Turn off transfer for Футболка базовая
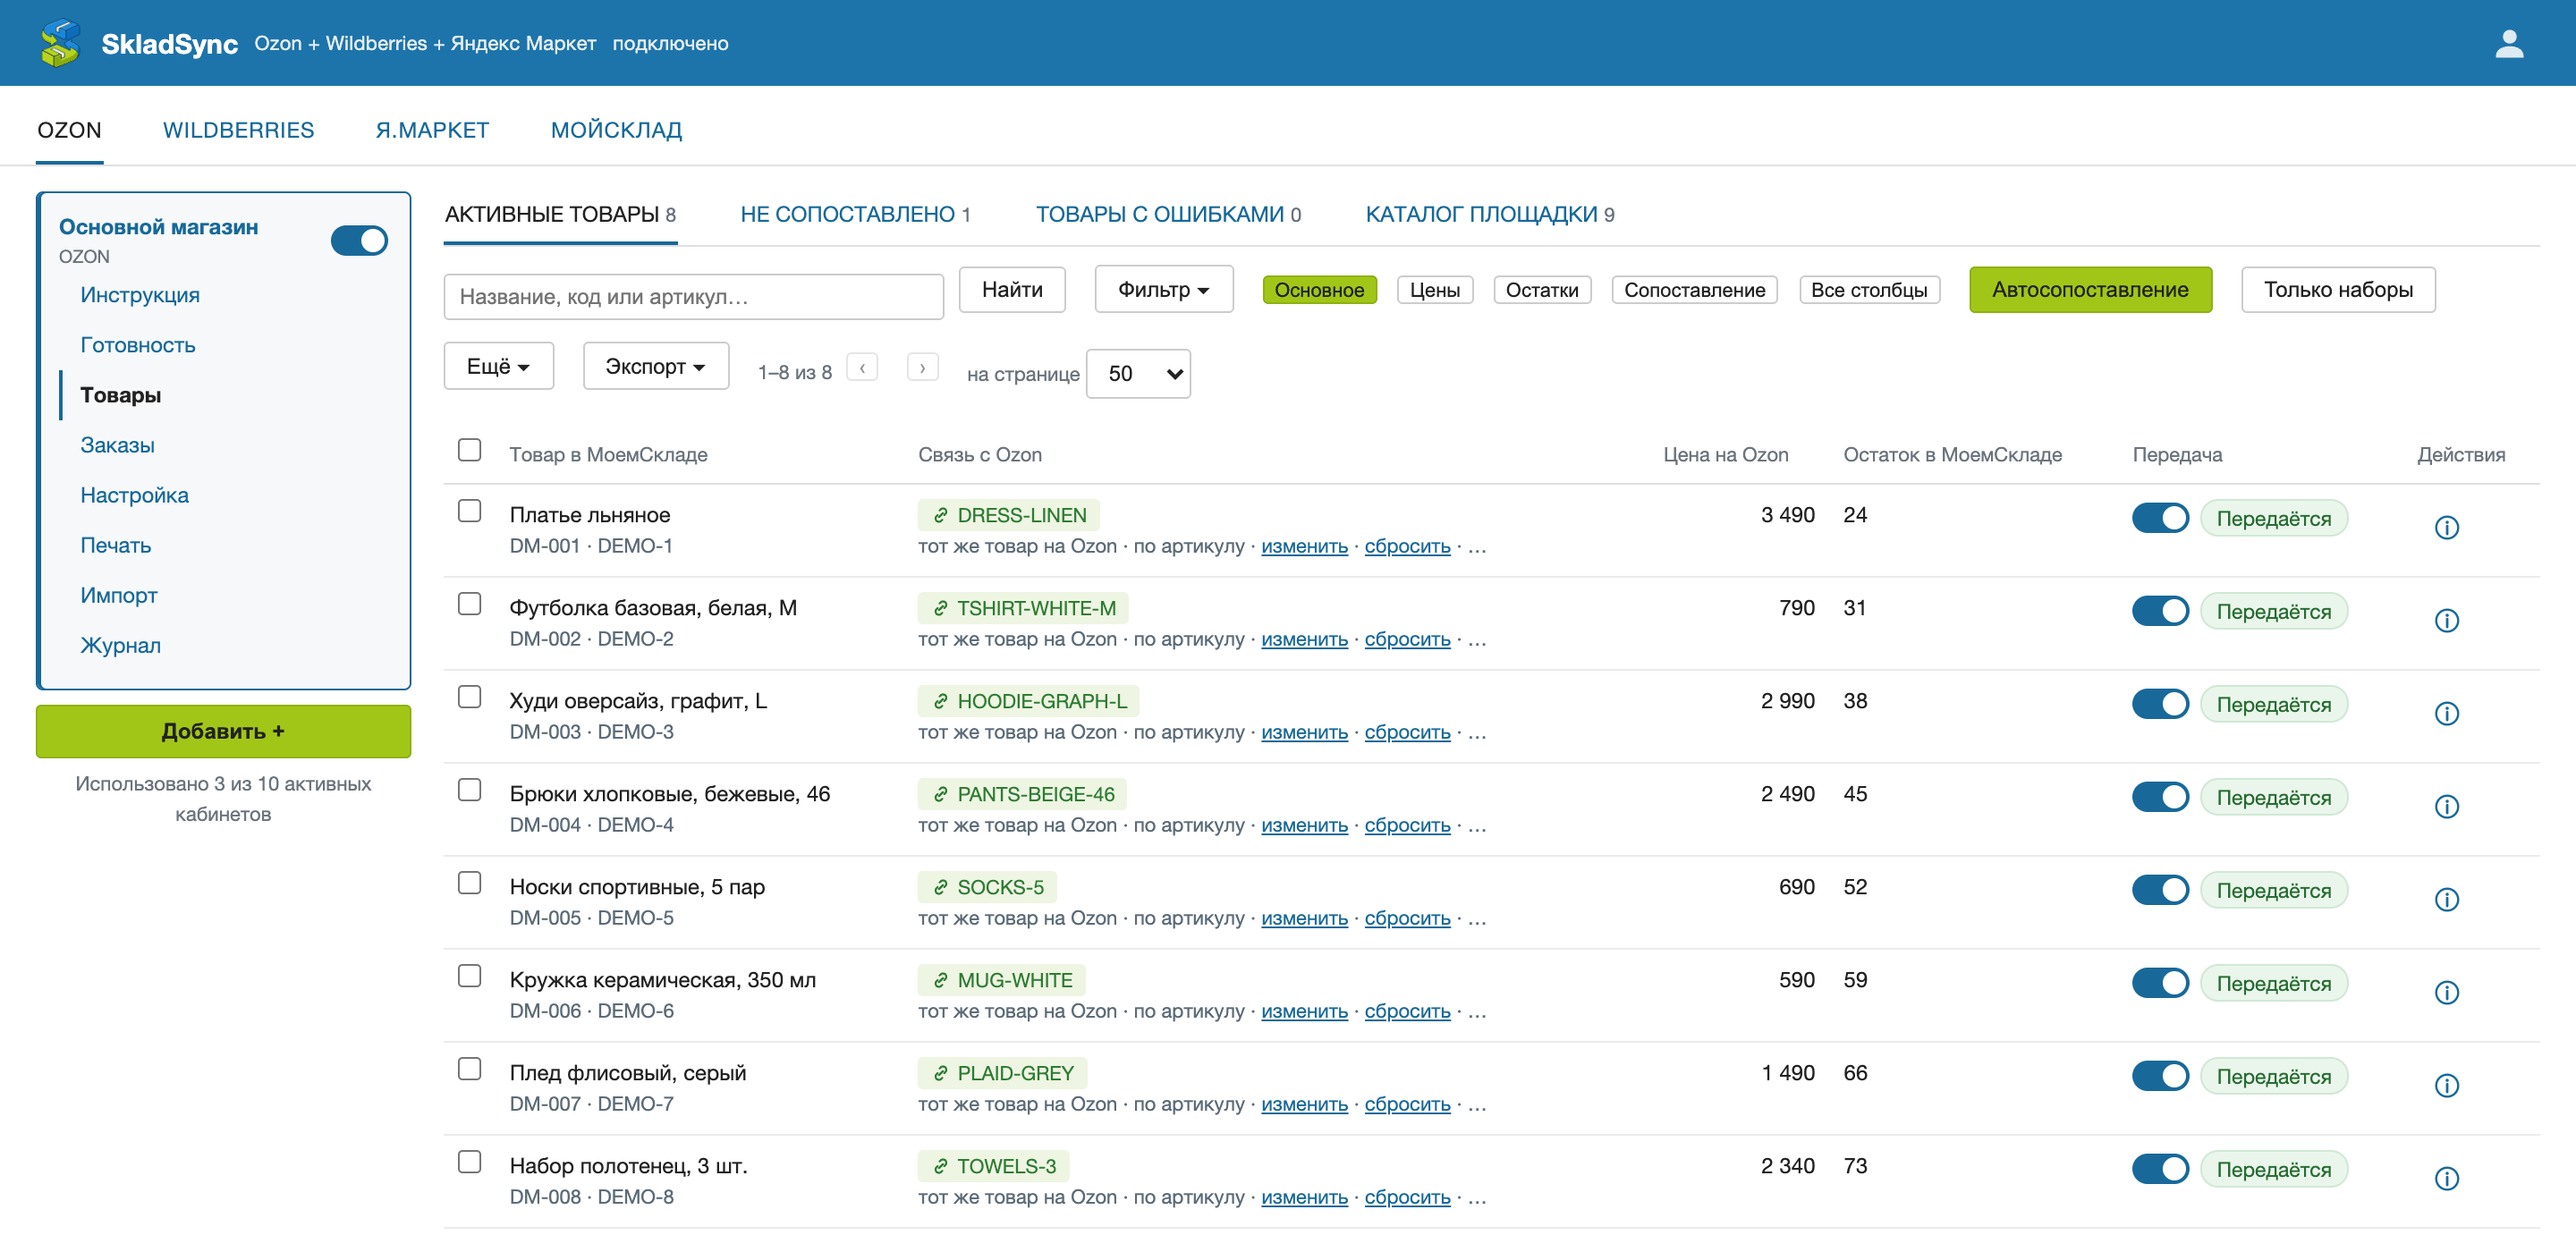2576x1252 pixels. click(x=2160, y=611)
